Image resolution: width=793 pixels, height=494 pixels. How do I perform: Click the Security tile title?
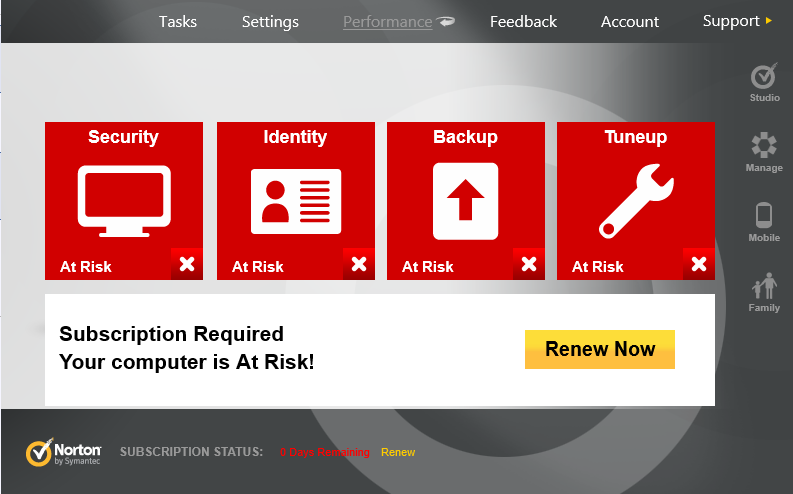click(123, 137)
